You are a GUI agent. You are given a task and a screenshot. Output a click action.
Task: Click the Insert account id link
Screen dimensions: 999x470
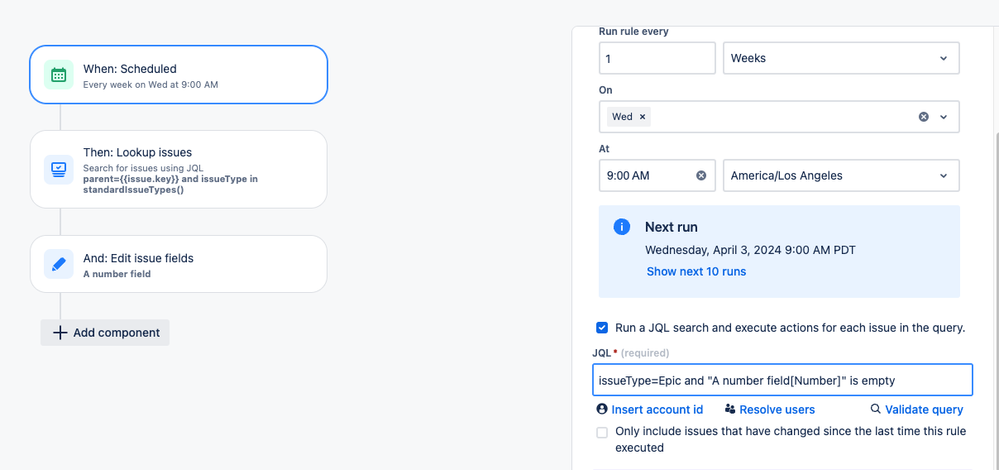tap(657, 409)
